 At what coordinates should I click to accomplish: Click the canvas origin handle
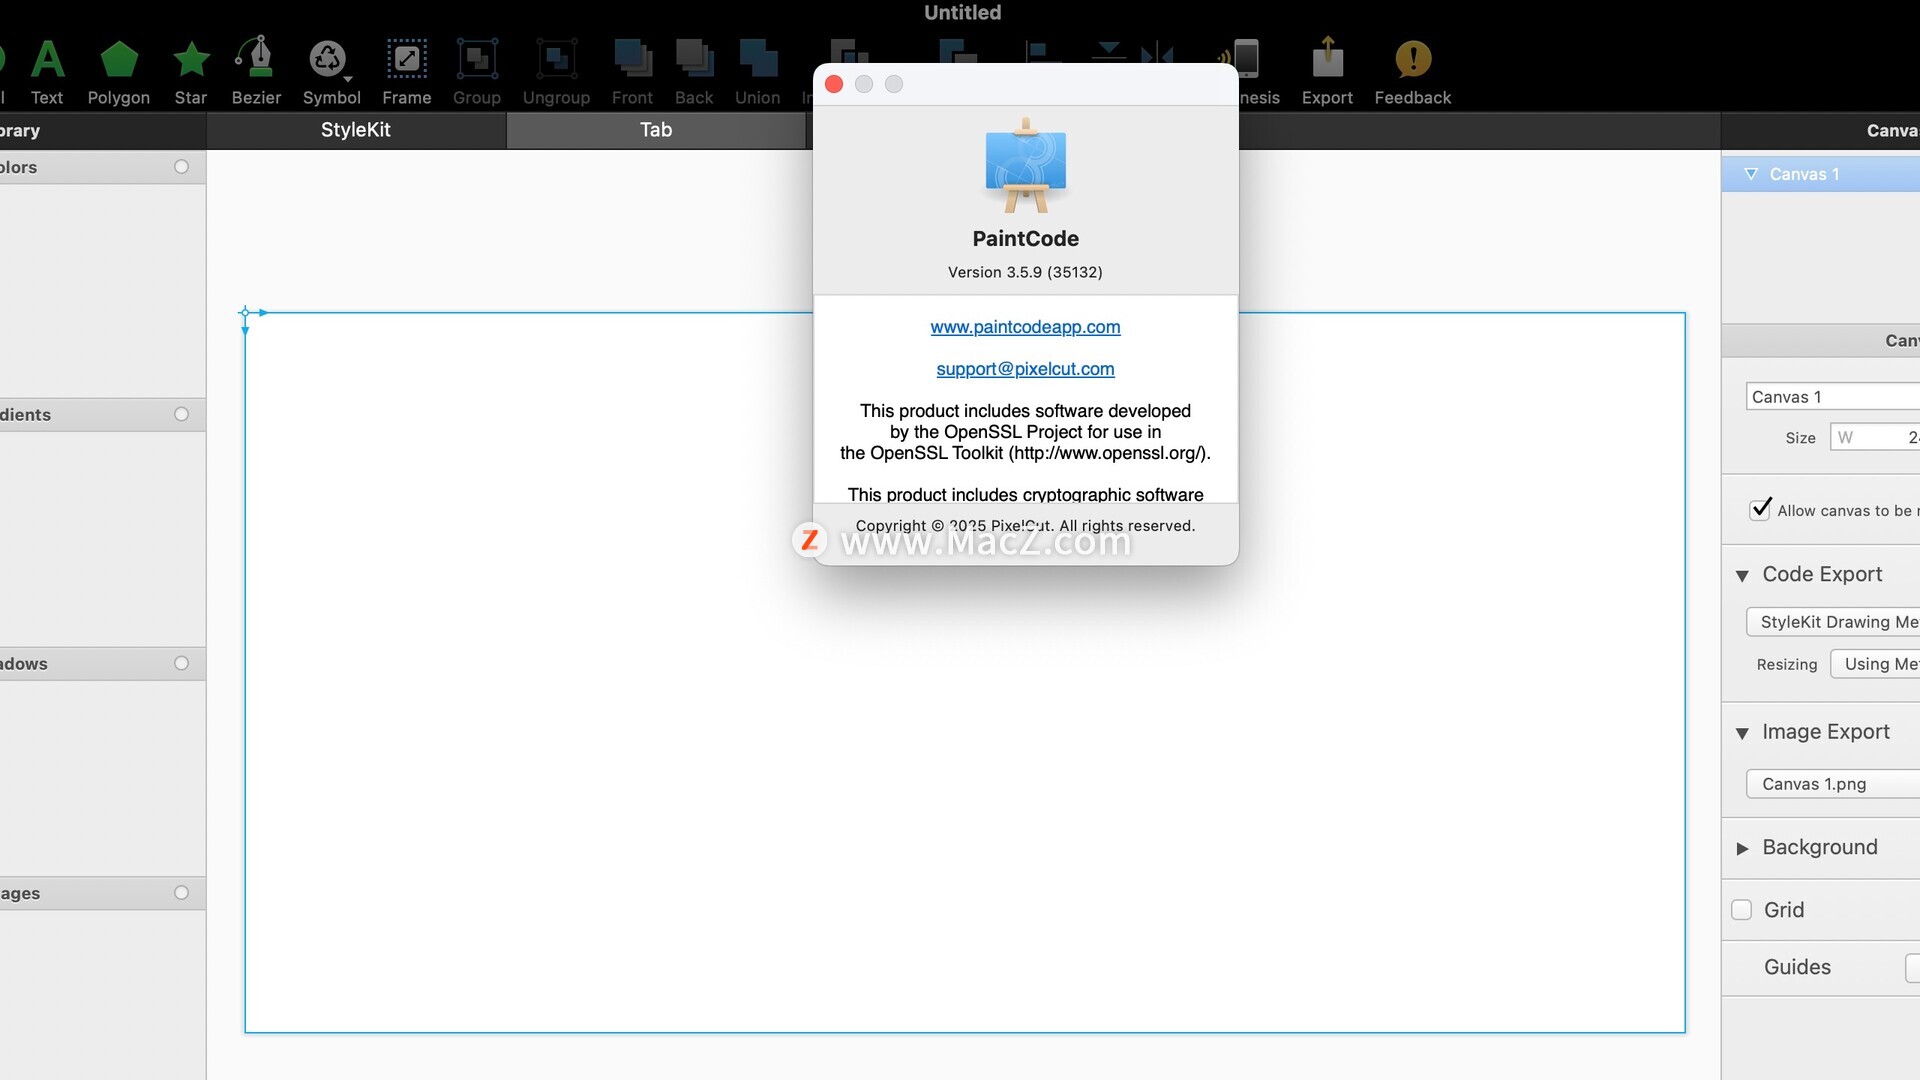click(245, 313)
